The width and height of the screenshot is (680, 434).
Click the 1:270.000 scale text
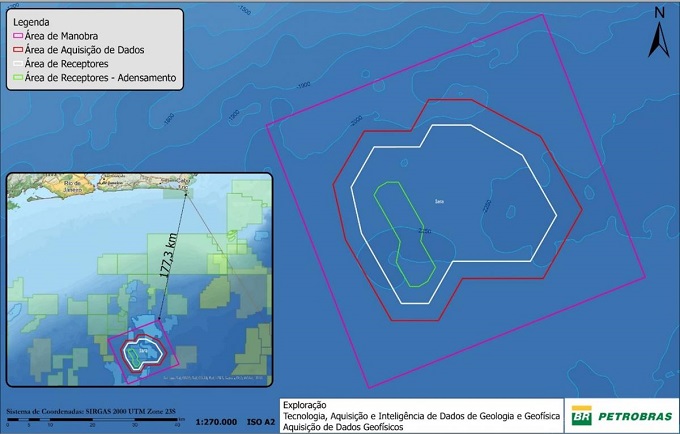pyautogui.click(x=216, y=422)
